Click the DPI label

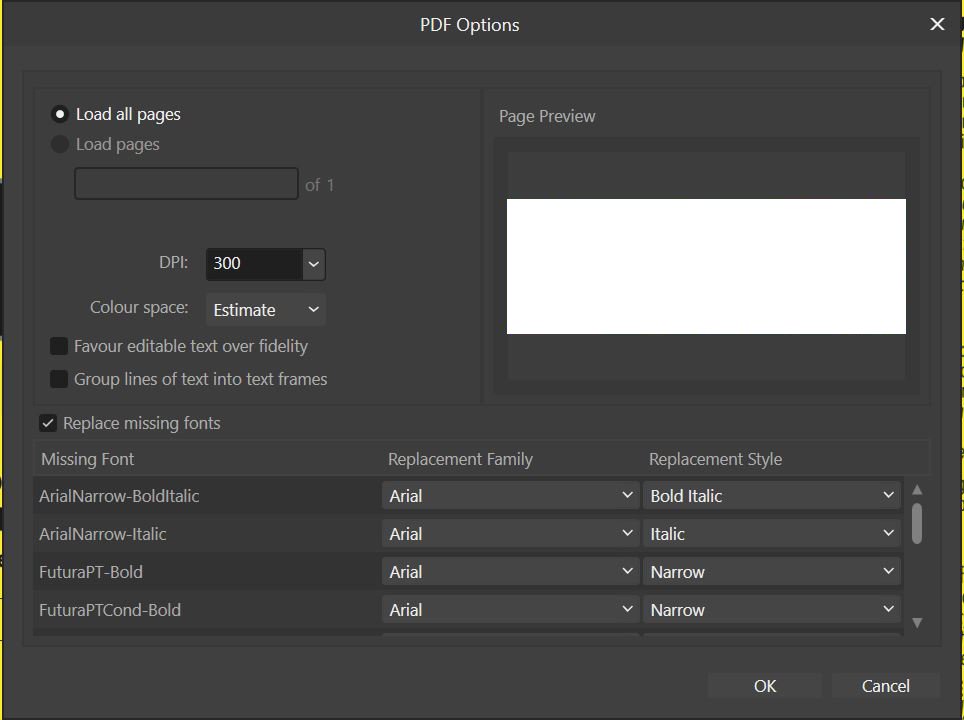click(x=173, y=263)
